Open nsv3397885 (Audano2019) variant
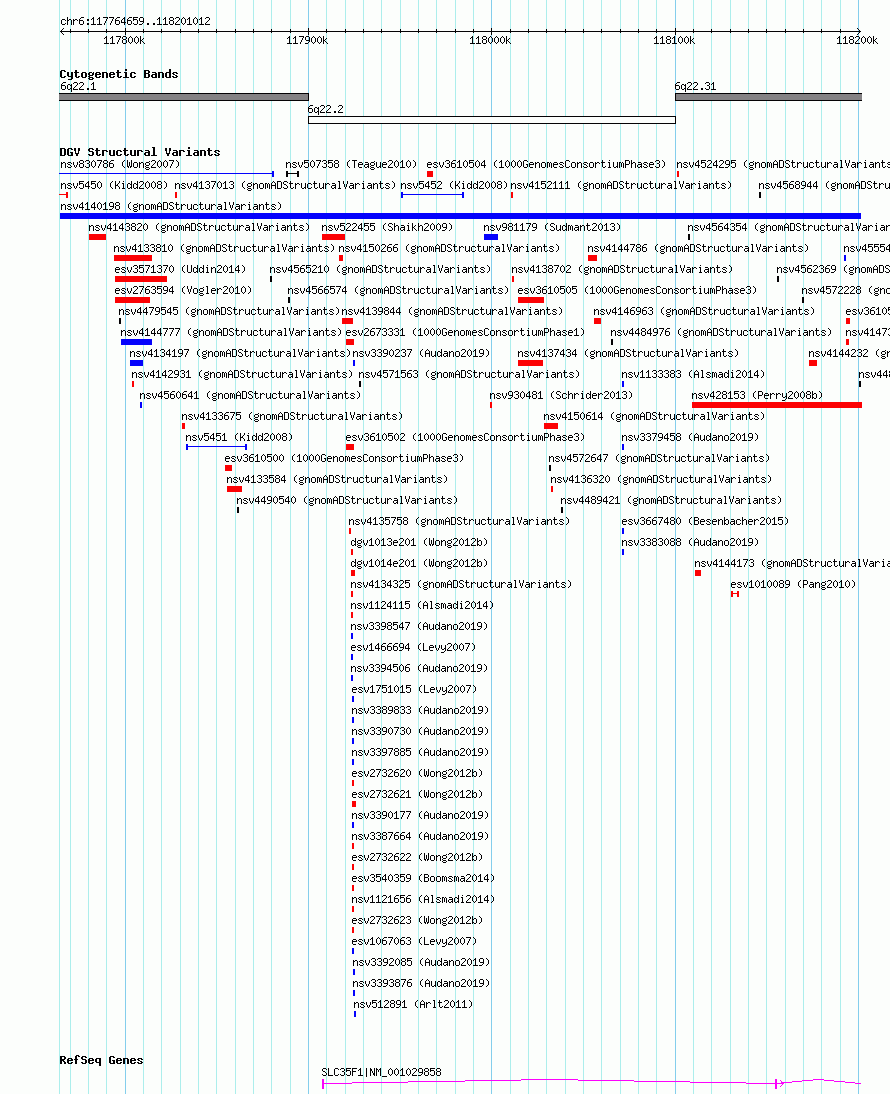Image resolution: width=890 pixels, height=1094 pixels. click(x=421, y=752)
